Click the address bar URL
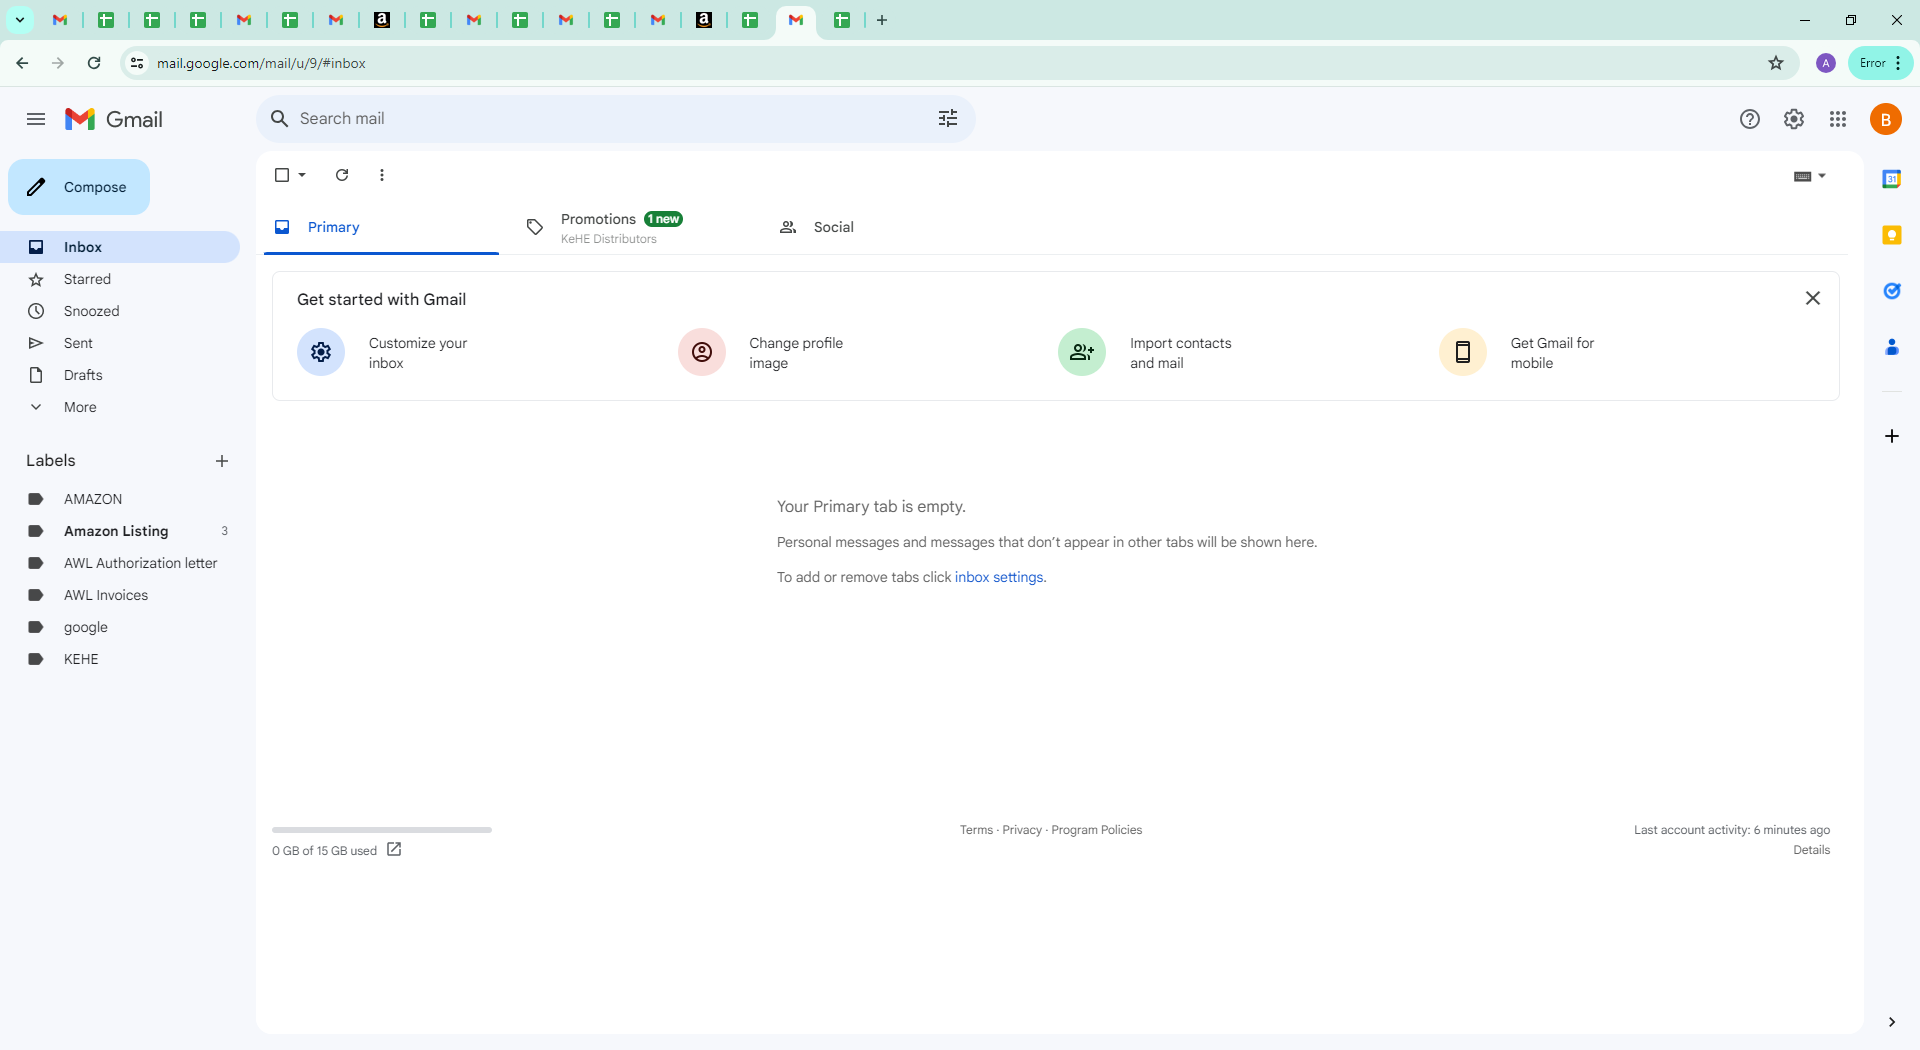Viewport: 1920px width, 1050px height. 261,63
